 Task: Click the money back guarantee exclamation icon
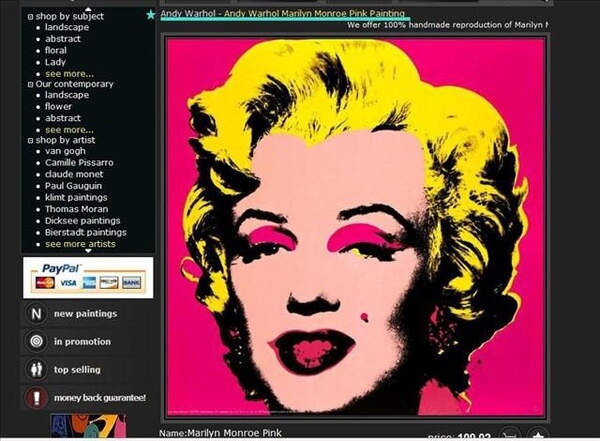(x=36, y=398)
